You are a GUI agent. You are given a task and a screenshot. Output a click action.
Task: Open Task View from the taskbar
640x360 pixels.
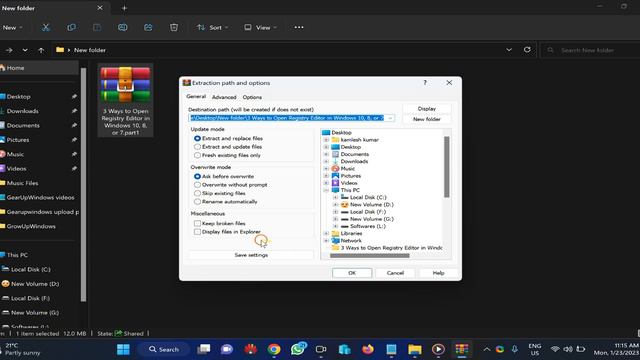[x=204, y=349]
